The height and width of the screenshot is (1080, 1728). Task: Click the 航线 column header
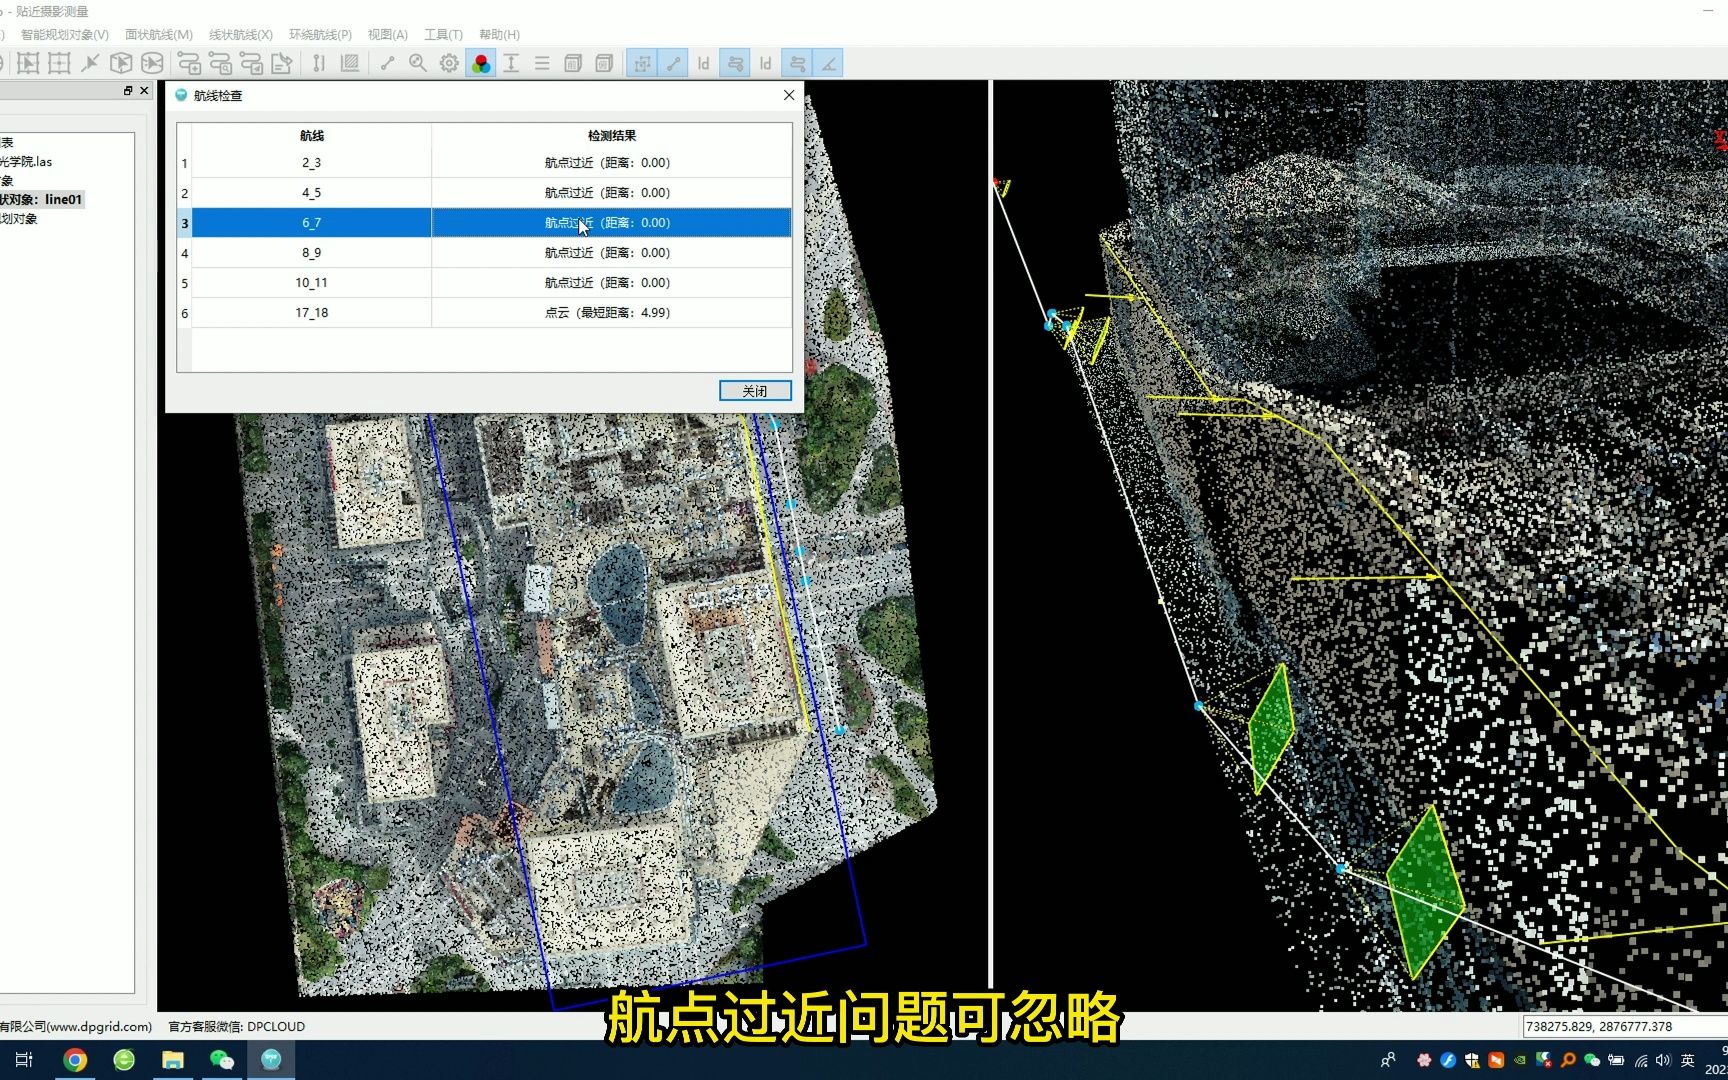[x=311, y=136]
